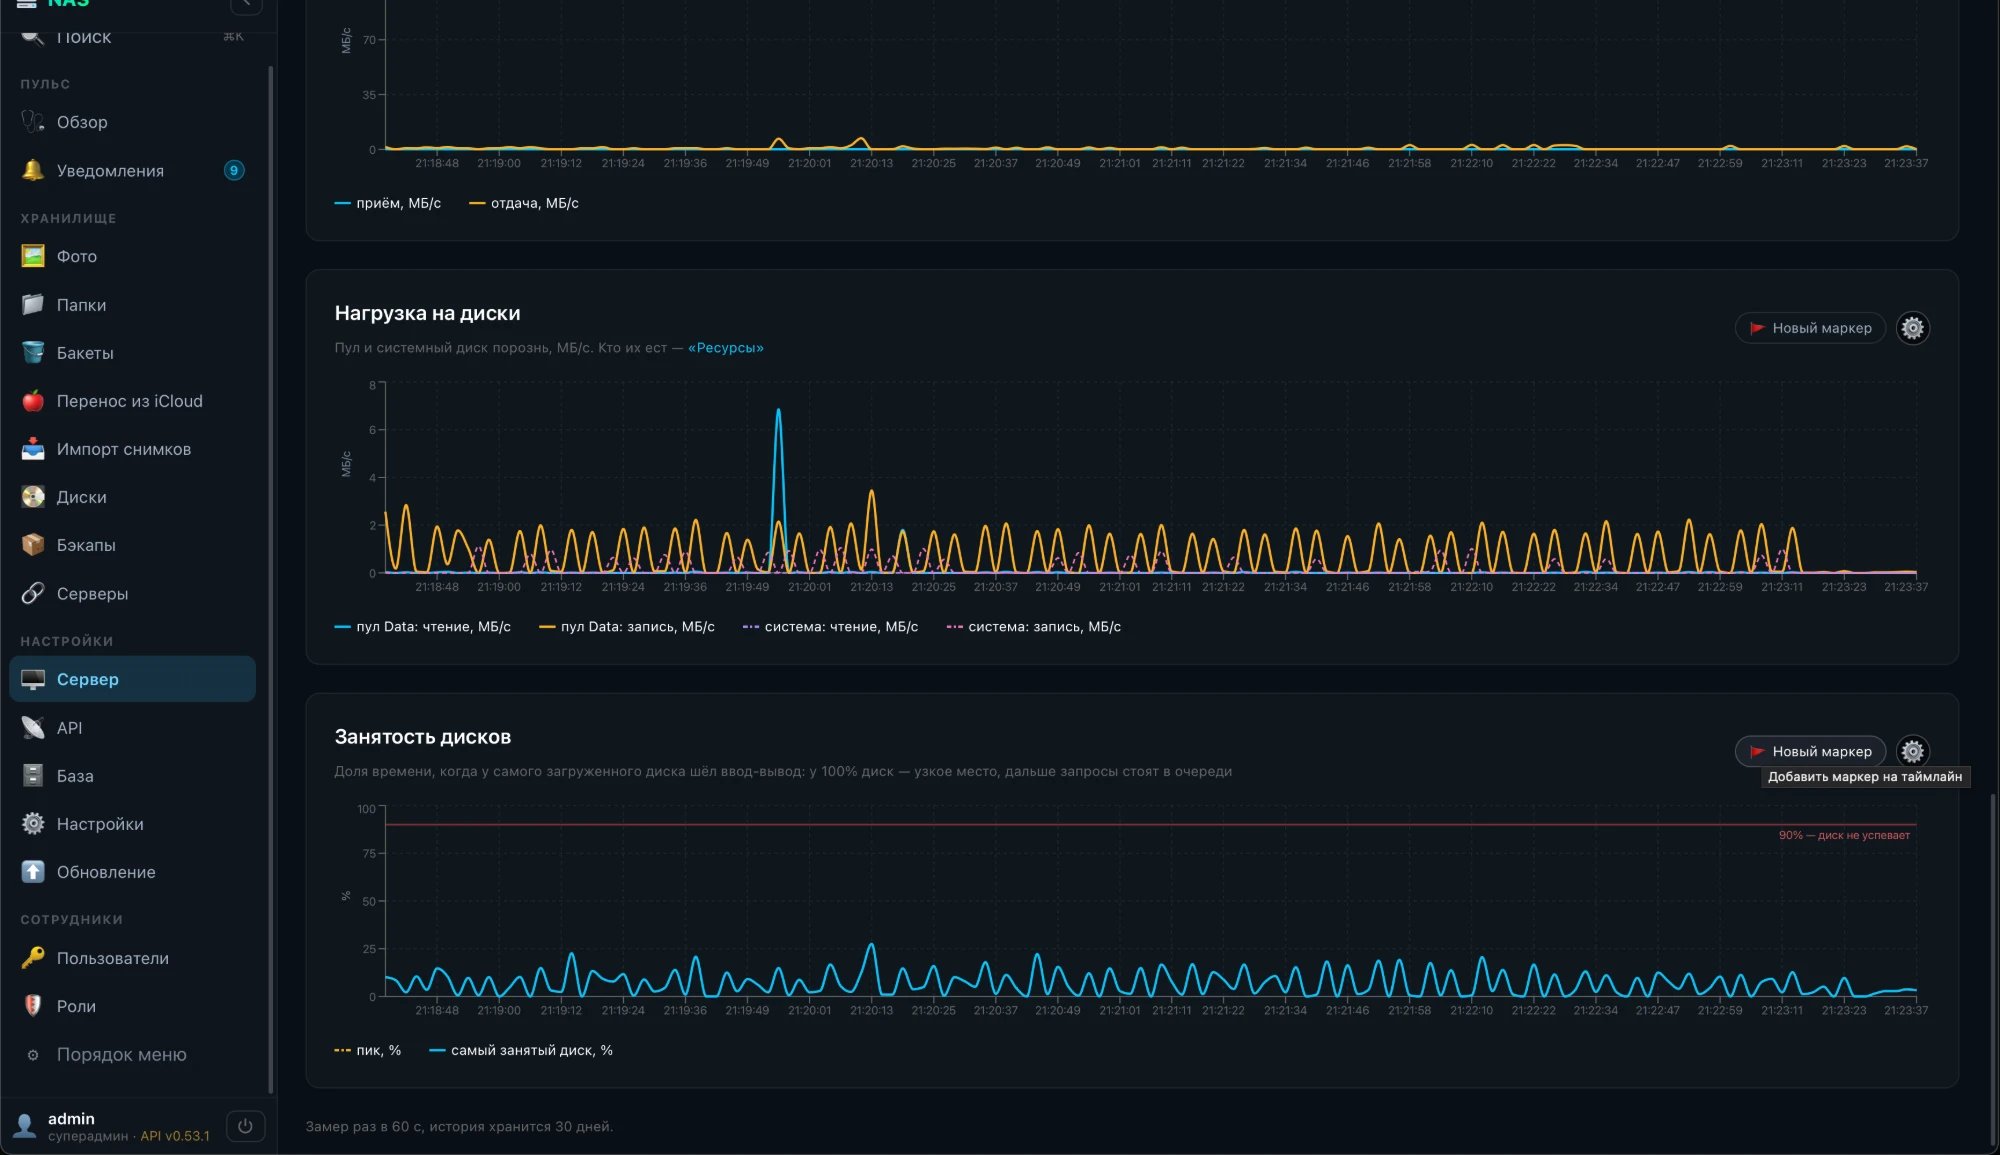Screen dimensions: 2000x1155
Task: Open Пользователи users page
Action: (132, 958)
